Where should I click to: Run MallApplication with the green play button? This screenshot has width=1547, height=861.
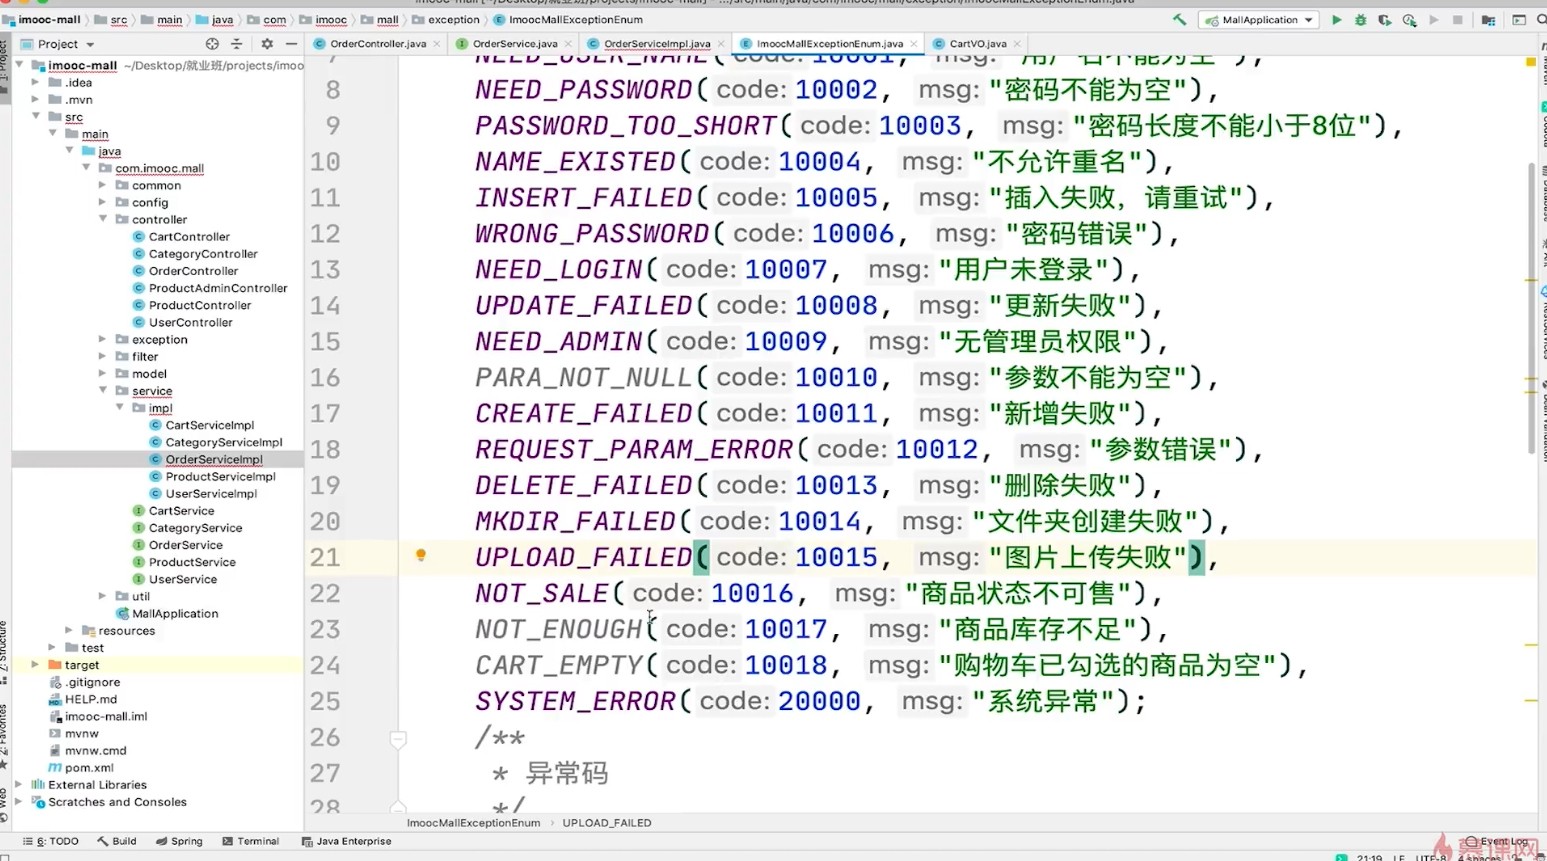pyautogui.click(x=1336, y=20)
